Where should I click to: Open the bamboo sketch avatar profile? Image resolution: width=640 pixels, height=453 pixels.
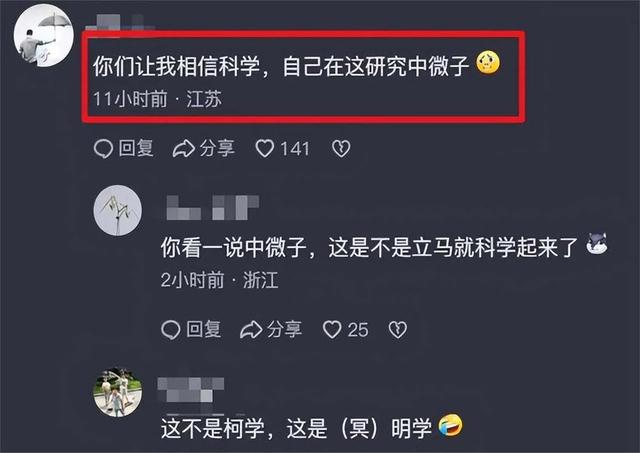118,210
